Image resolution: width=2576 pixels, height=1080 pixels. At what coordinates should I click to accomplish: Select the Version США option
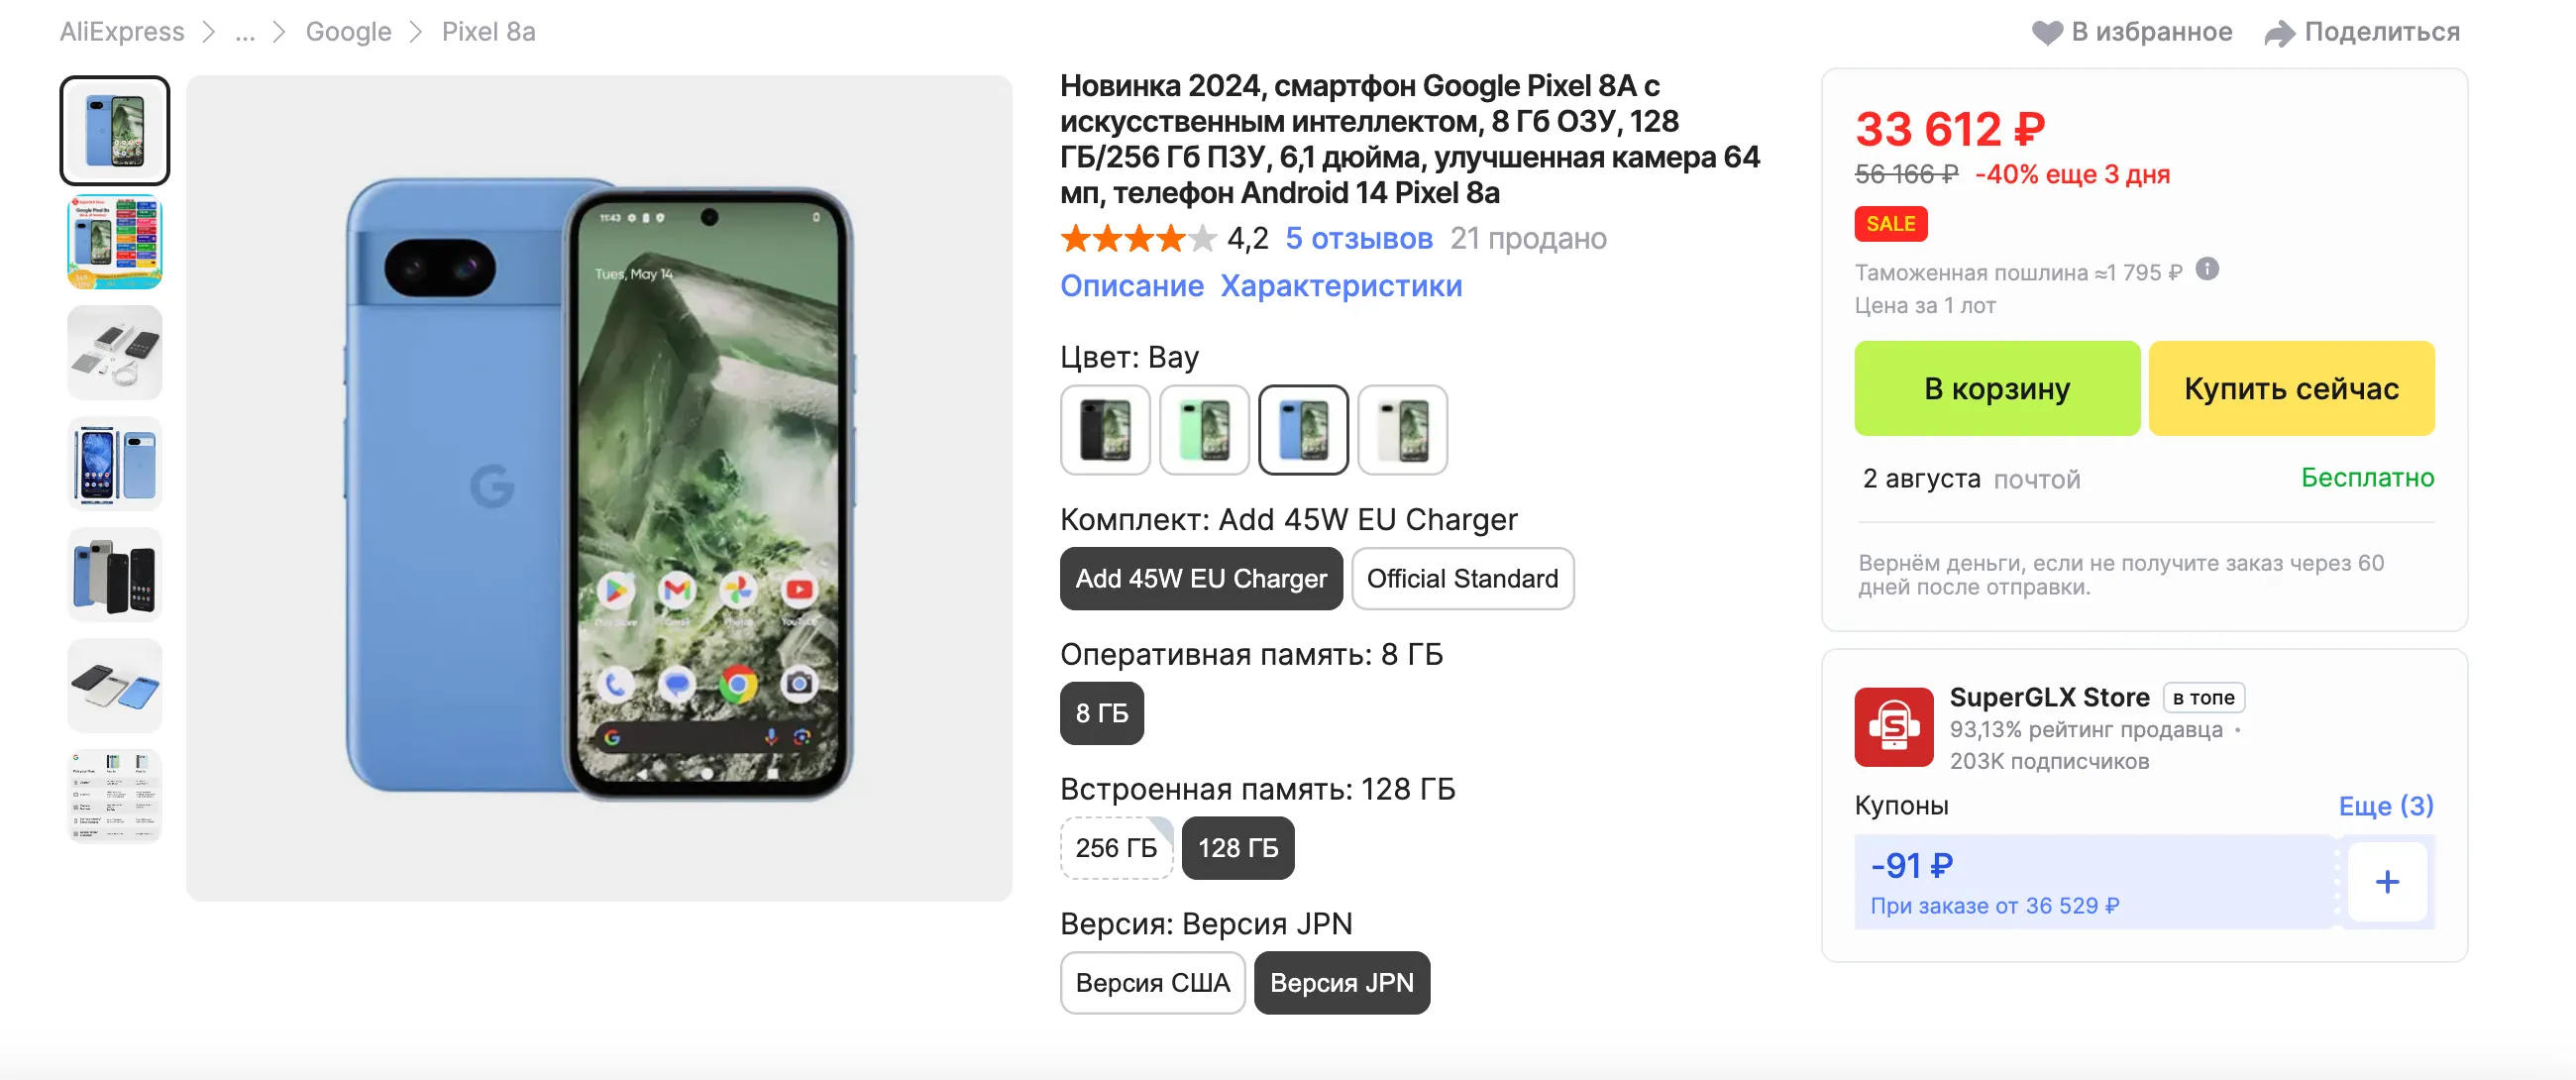pos(1152,983)
